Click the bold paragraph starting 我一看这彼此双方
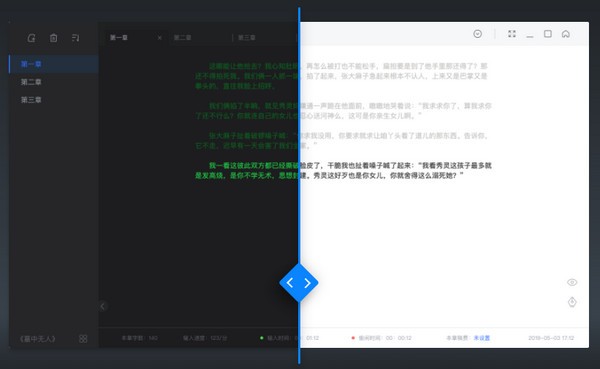 pos(343,170)
